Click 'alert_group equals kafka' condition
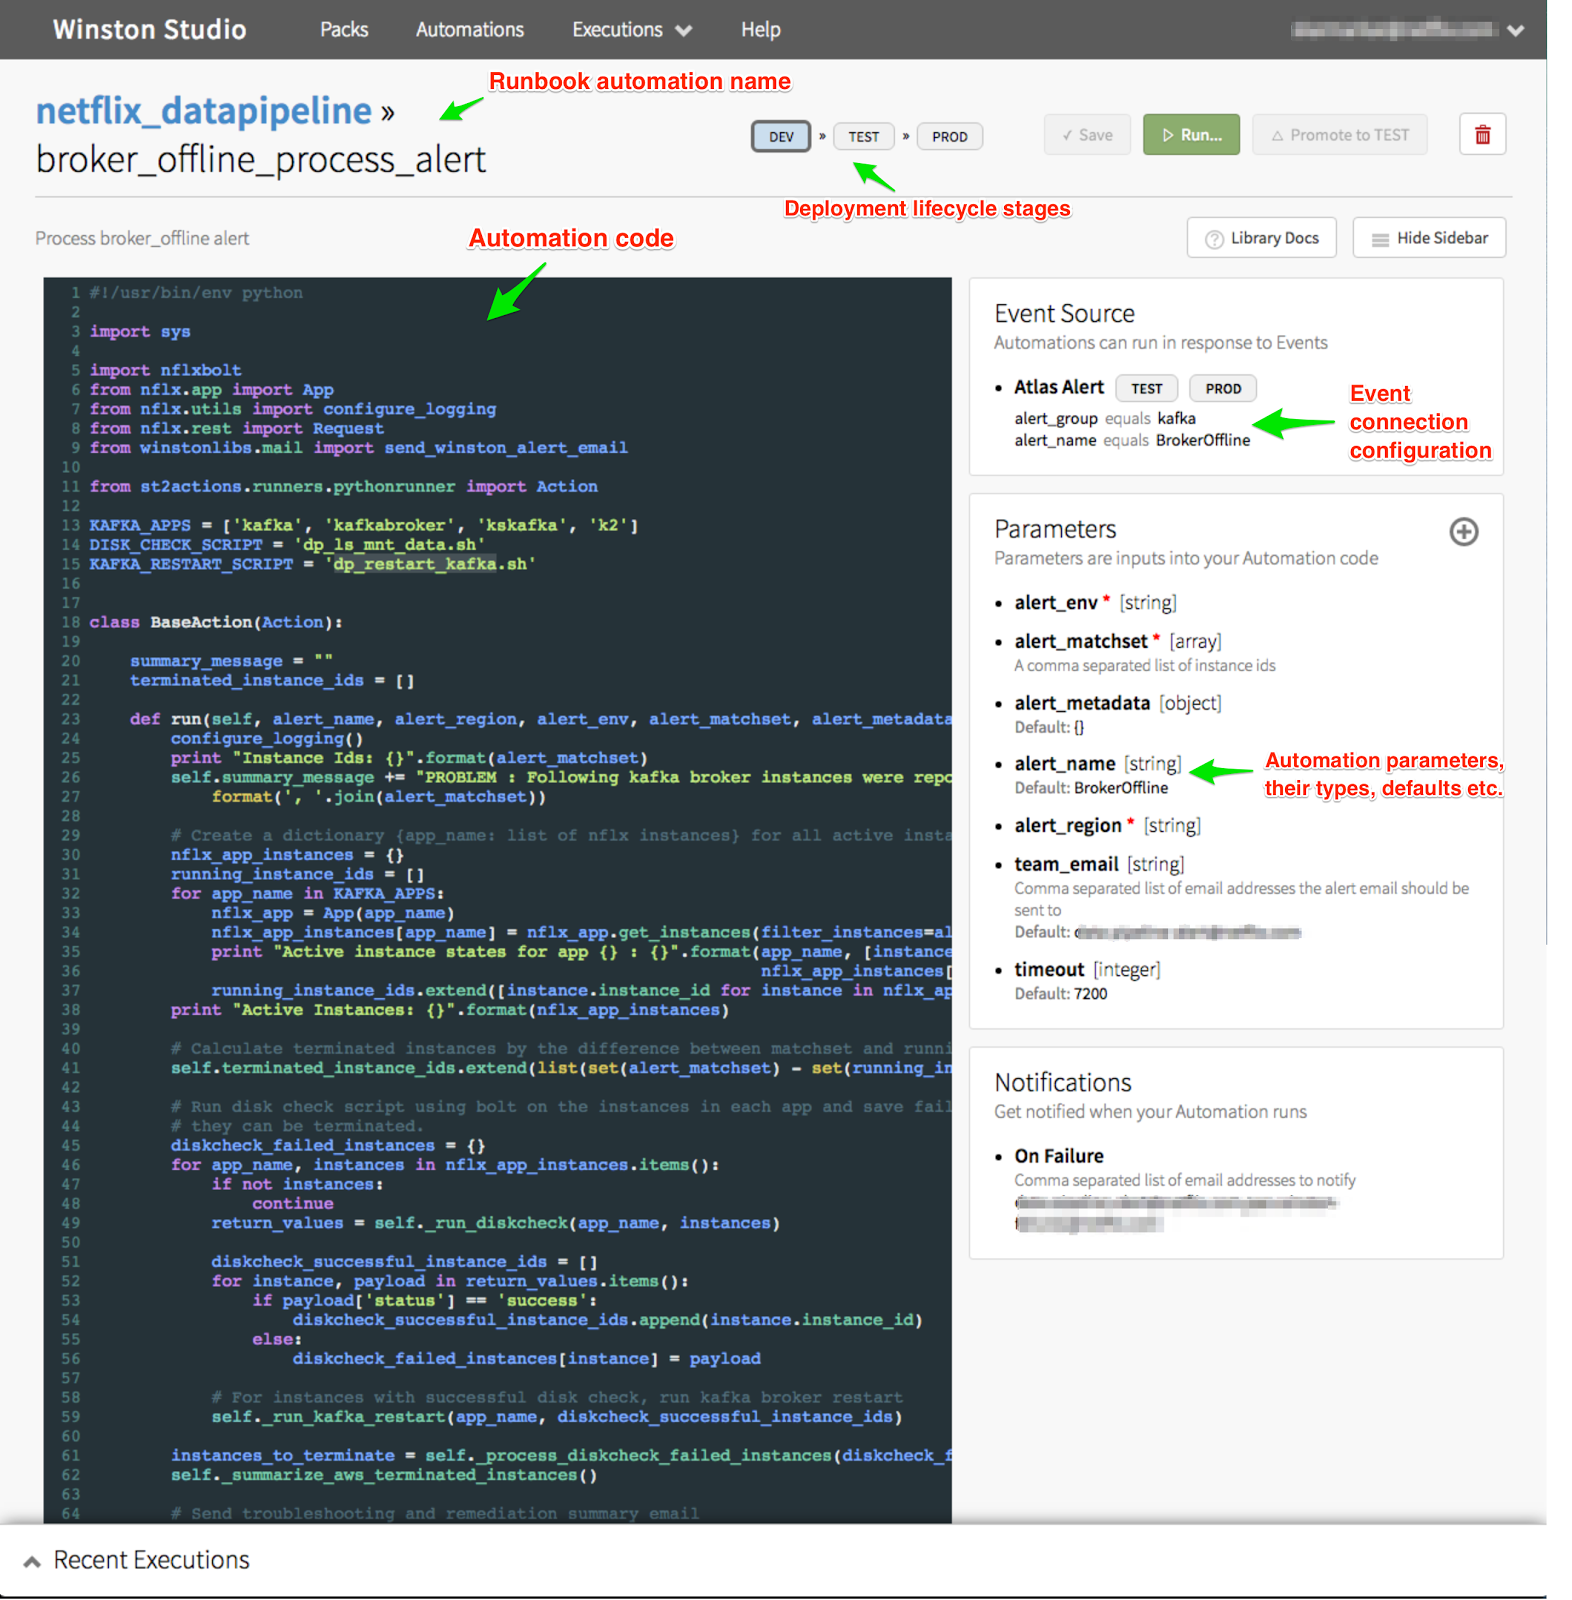The image size is (1572, 1600). point(1105,419)
